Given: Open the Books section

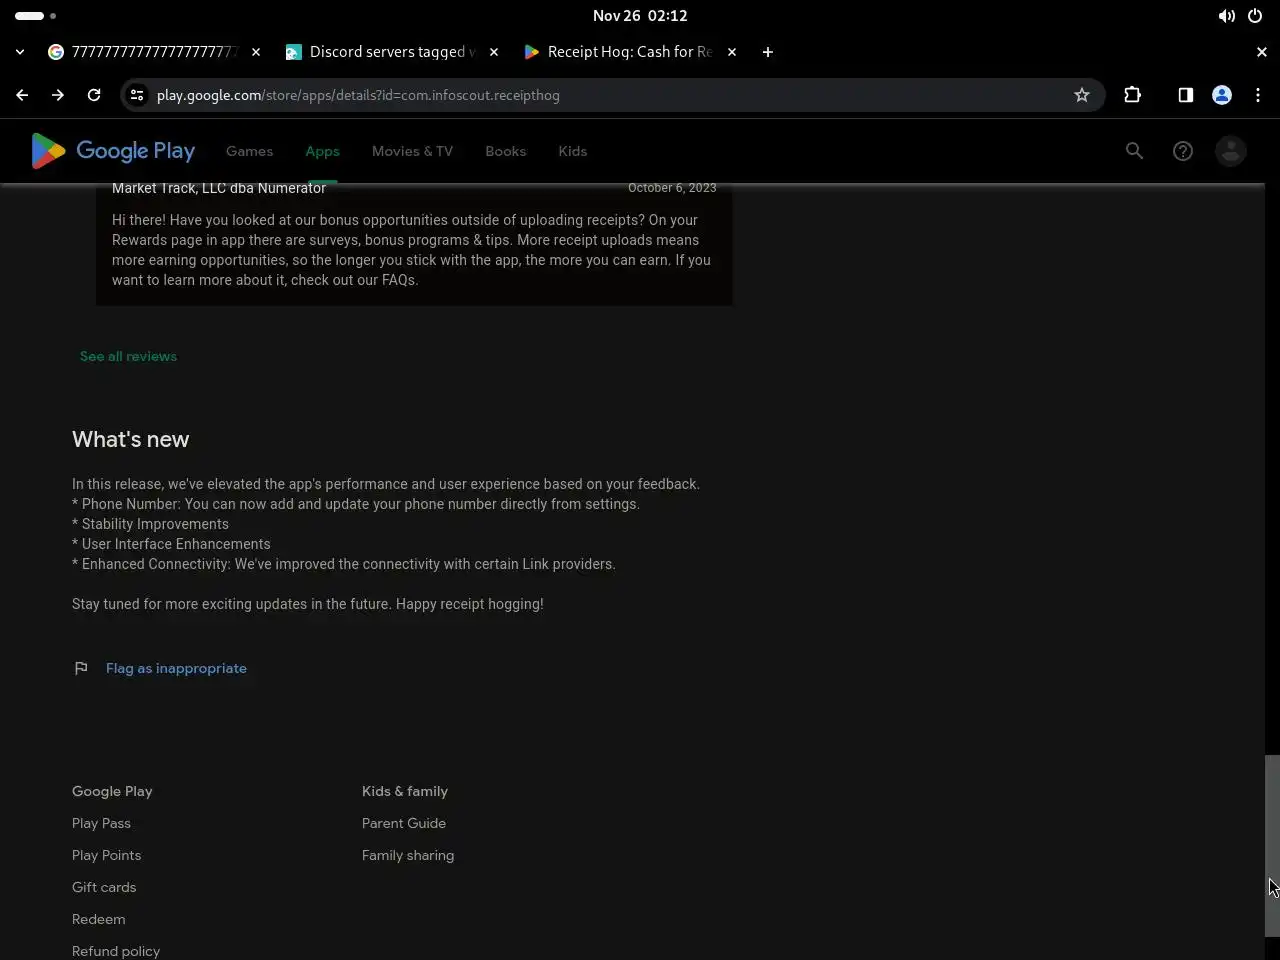Looking at the screenshot, I should [505, 151].
